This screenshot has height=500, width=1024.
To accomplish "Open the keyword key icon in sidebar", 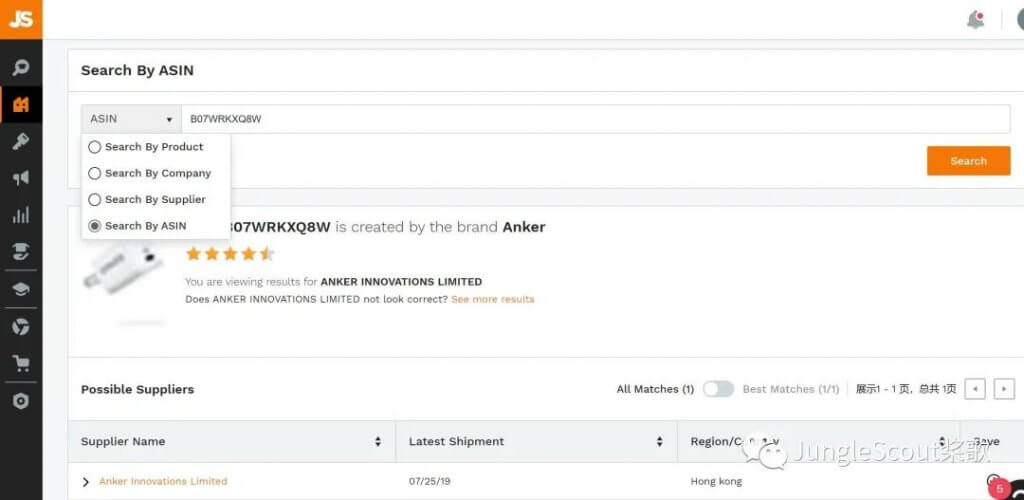I will pyautogui.click(x=21, y=142).
